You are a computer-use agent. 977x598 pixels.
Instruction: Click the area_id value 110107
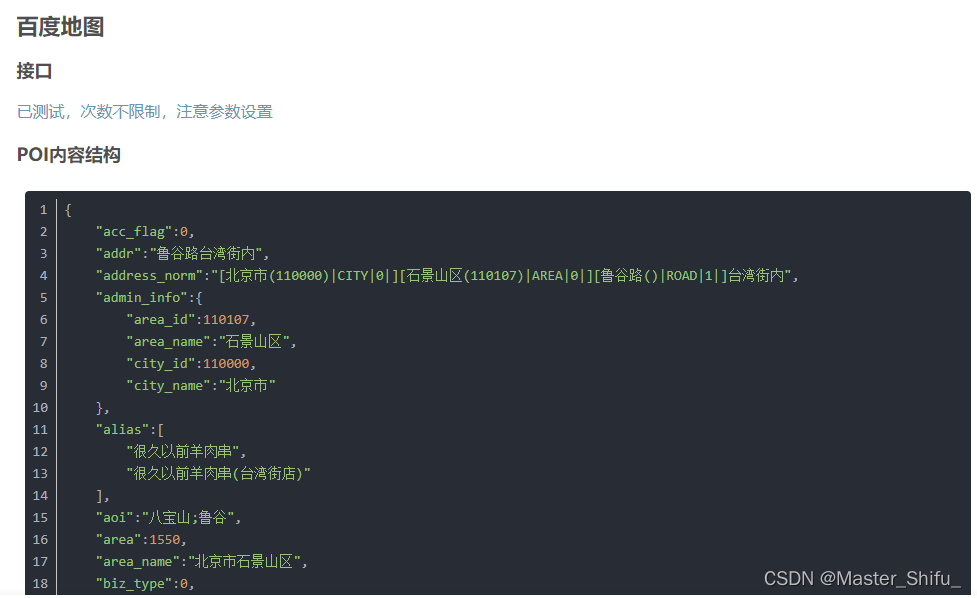[228, 320]
